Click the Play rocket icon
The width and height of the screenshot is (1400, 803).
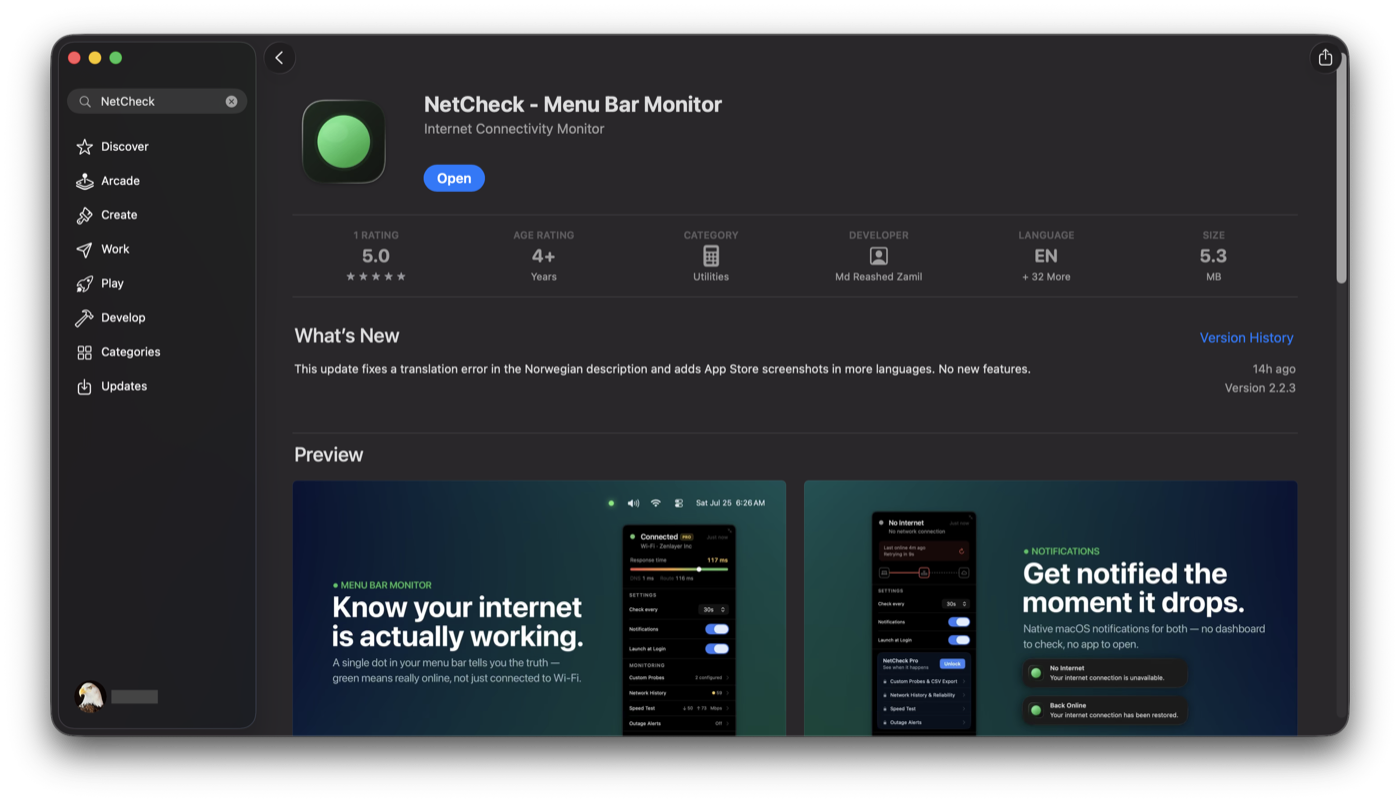[84, 284]
